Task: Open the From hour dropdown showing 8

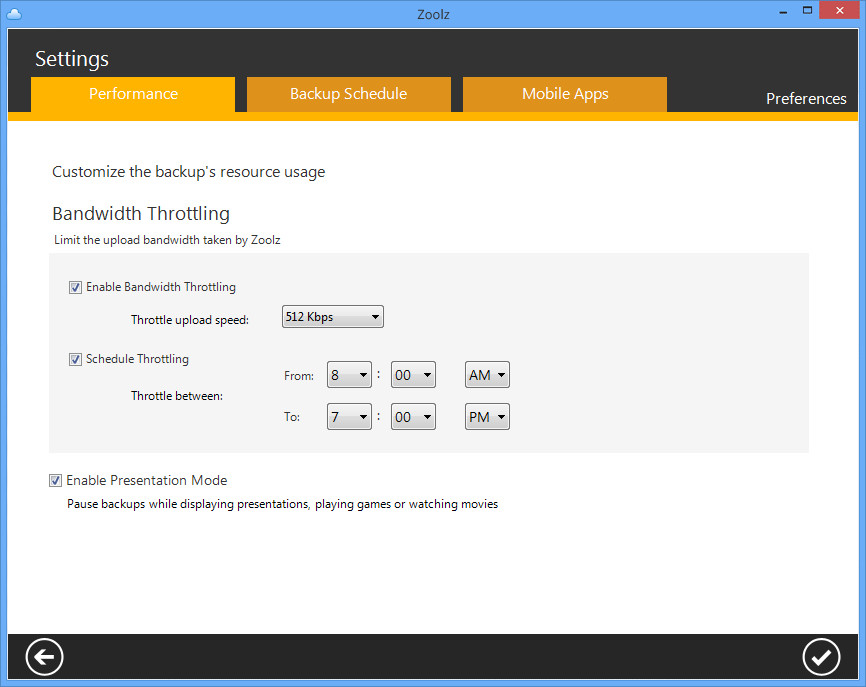Action: (x=349, y=375)
